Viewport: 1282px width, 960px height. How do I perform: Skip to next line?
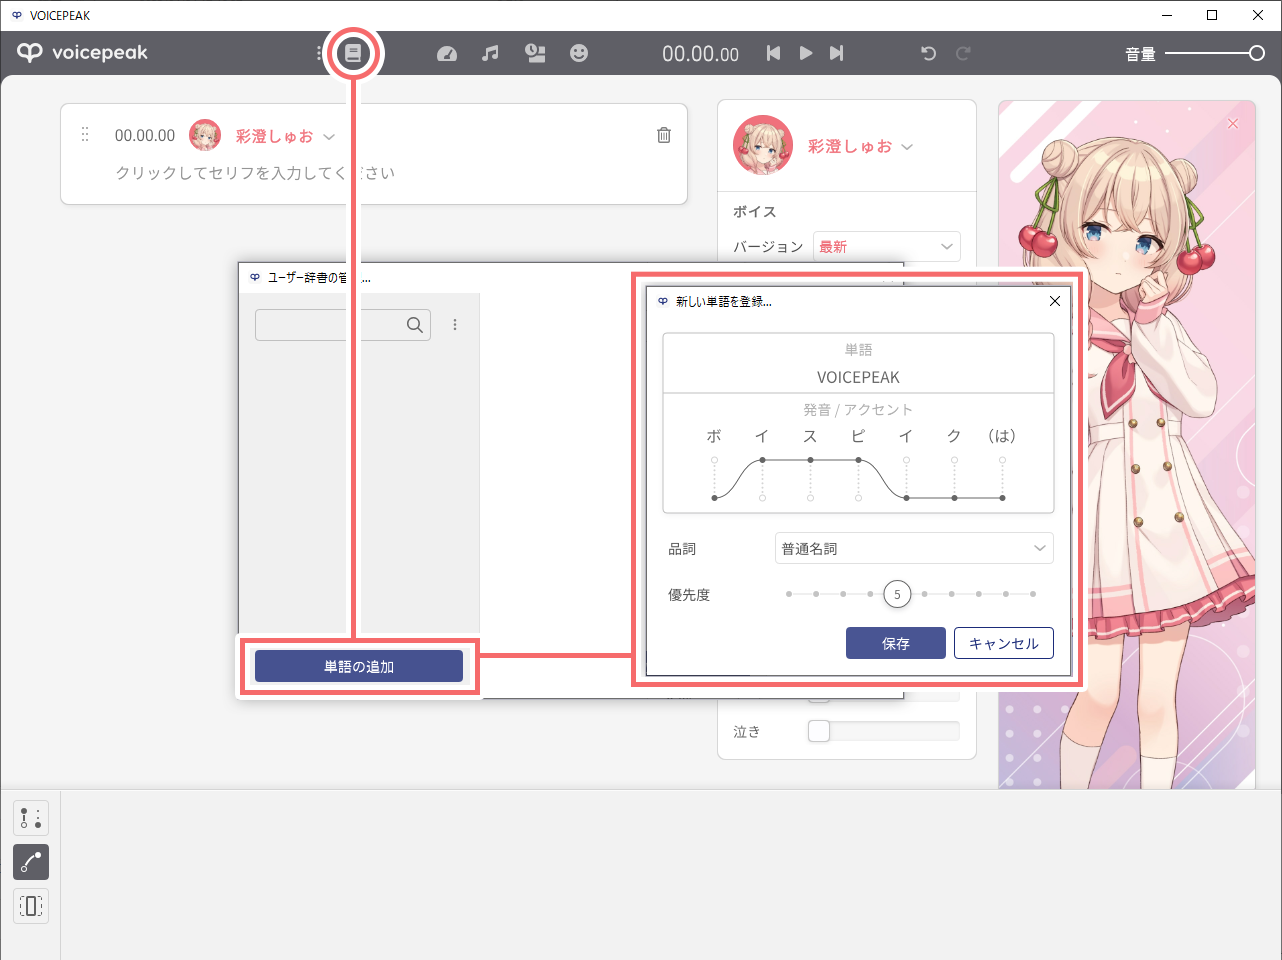coord(836,53)
